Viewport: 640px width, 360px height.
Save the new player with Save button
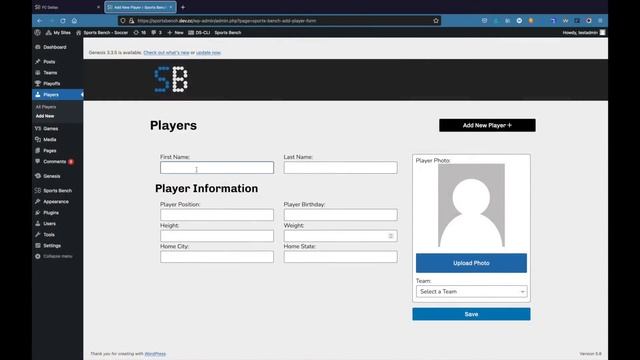coord(471,314)
